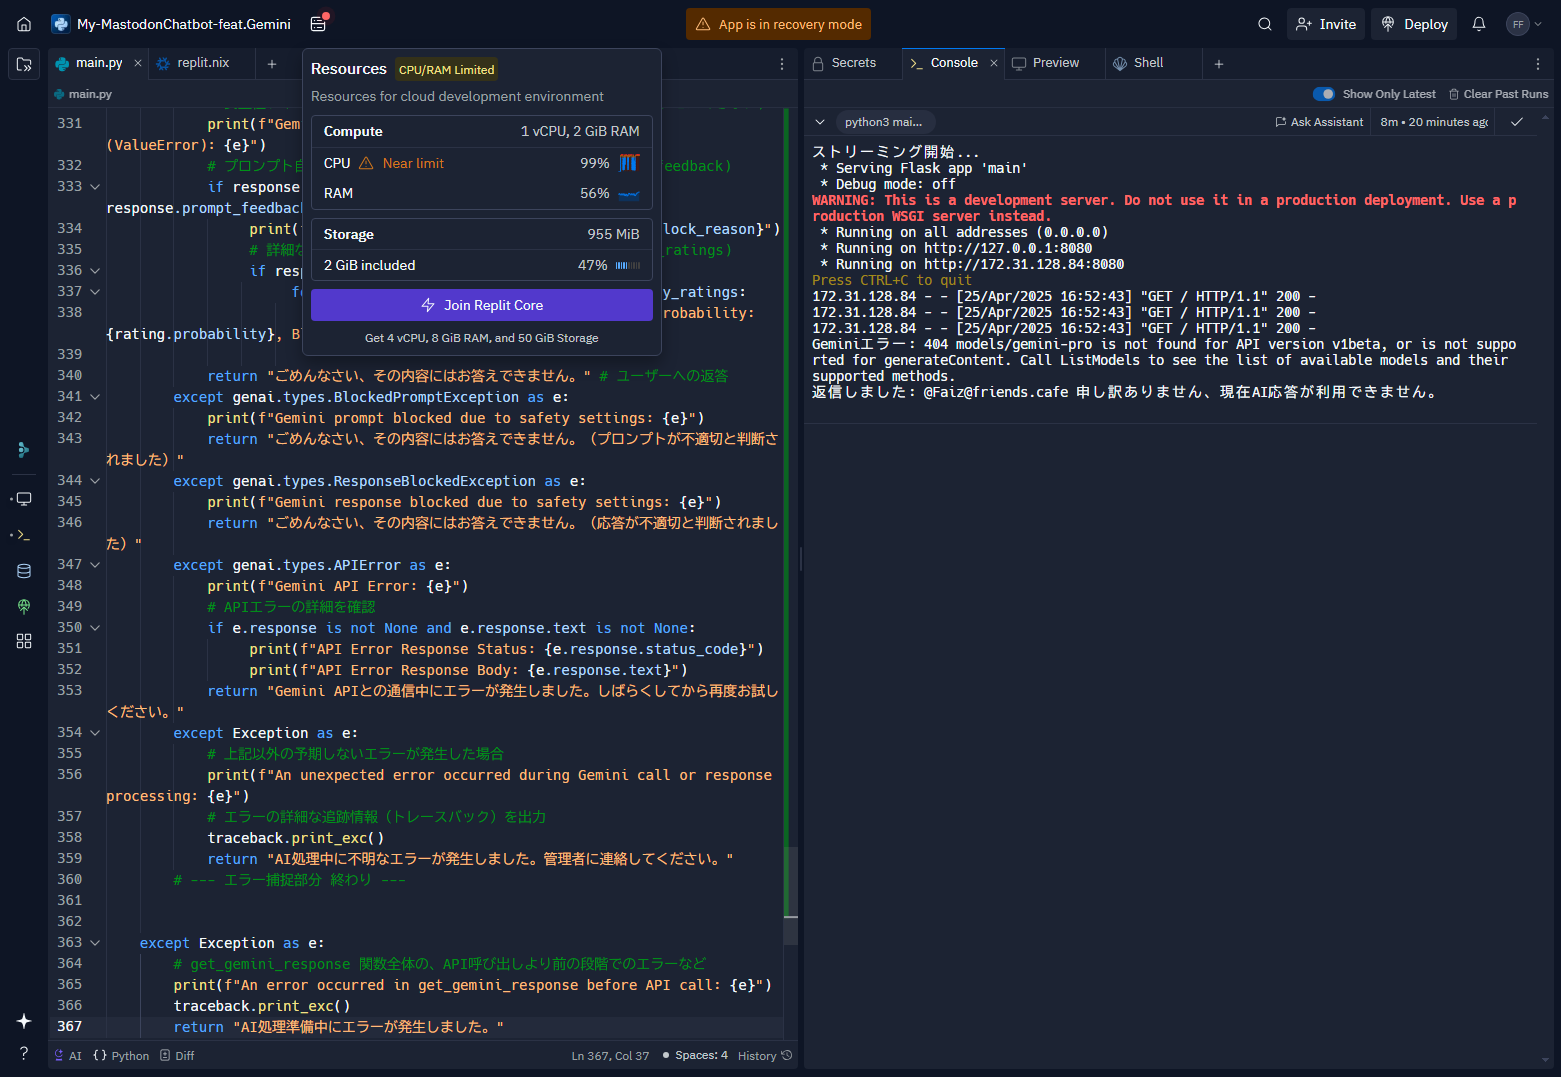Add a new pane tab beside Shell
The width and height of the screenshot is (1561, 1077).
click(x=1219, y=64)
